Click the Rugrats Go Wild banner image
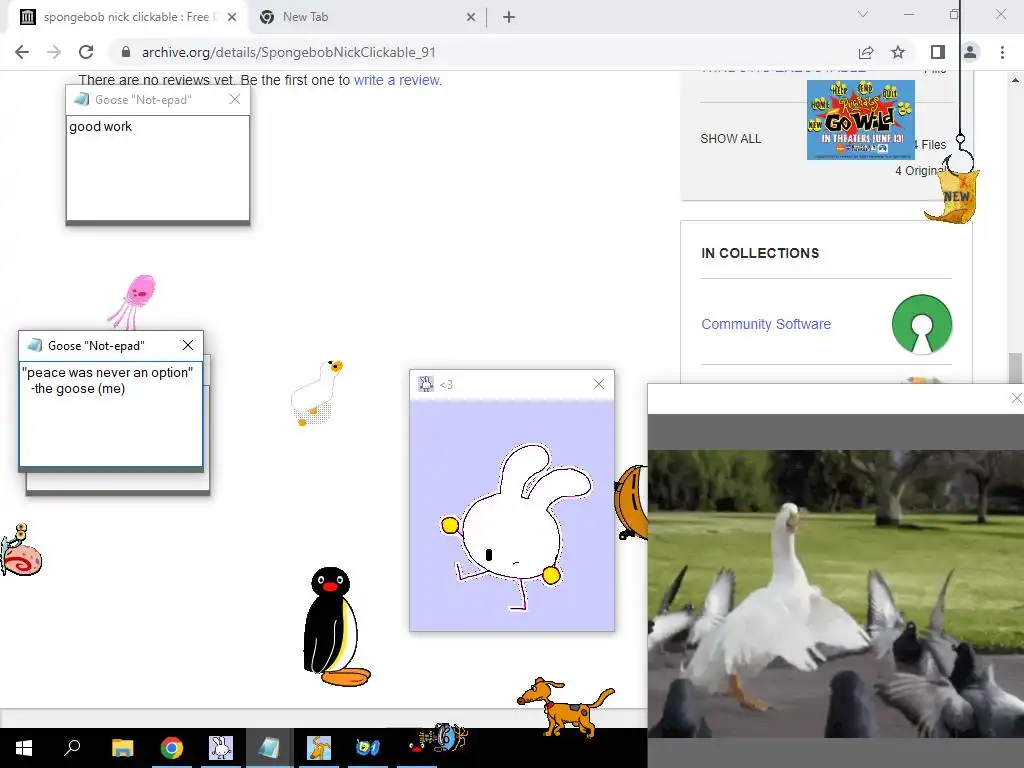 (x=861, y=120)
